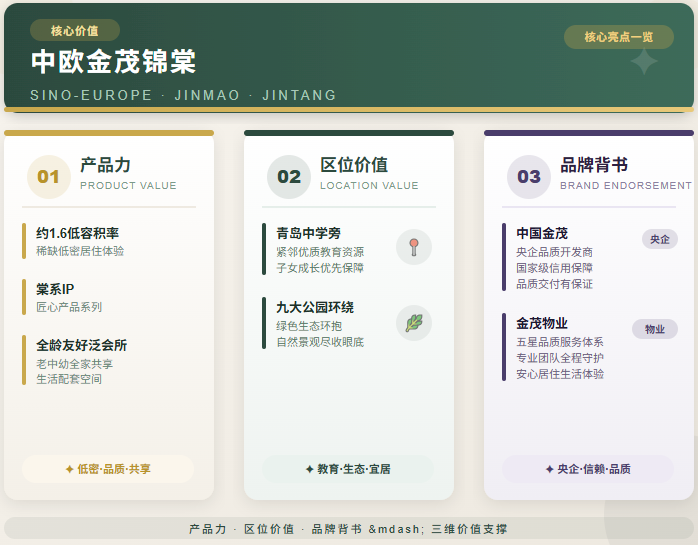
Task: Click the 中国金茂 item title
Action: click(x=542, y=233)
